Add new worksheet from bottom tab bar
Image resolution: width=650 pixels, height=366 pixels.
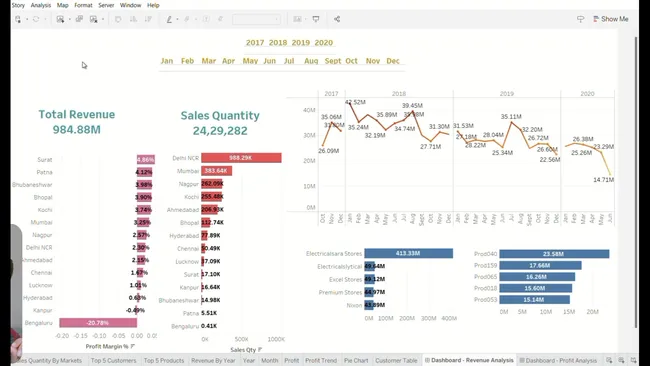point(609,360)
